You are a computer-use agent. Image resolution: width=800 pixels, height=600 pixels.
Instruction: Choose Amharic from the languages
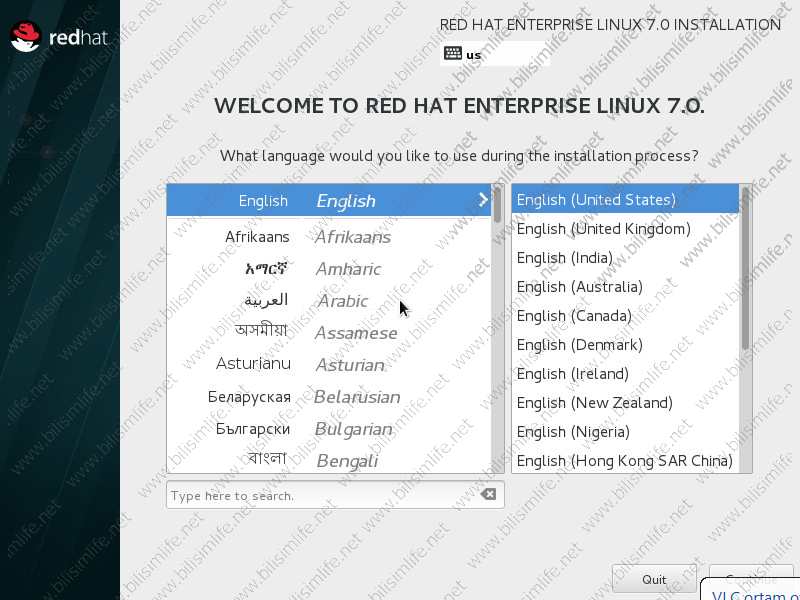click(x=328, y=269)
